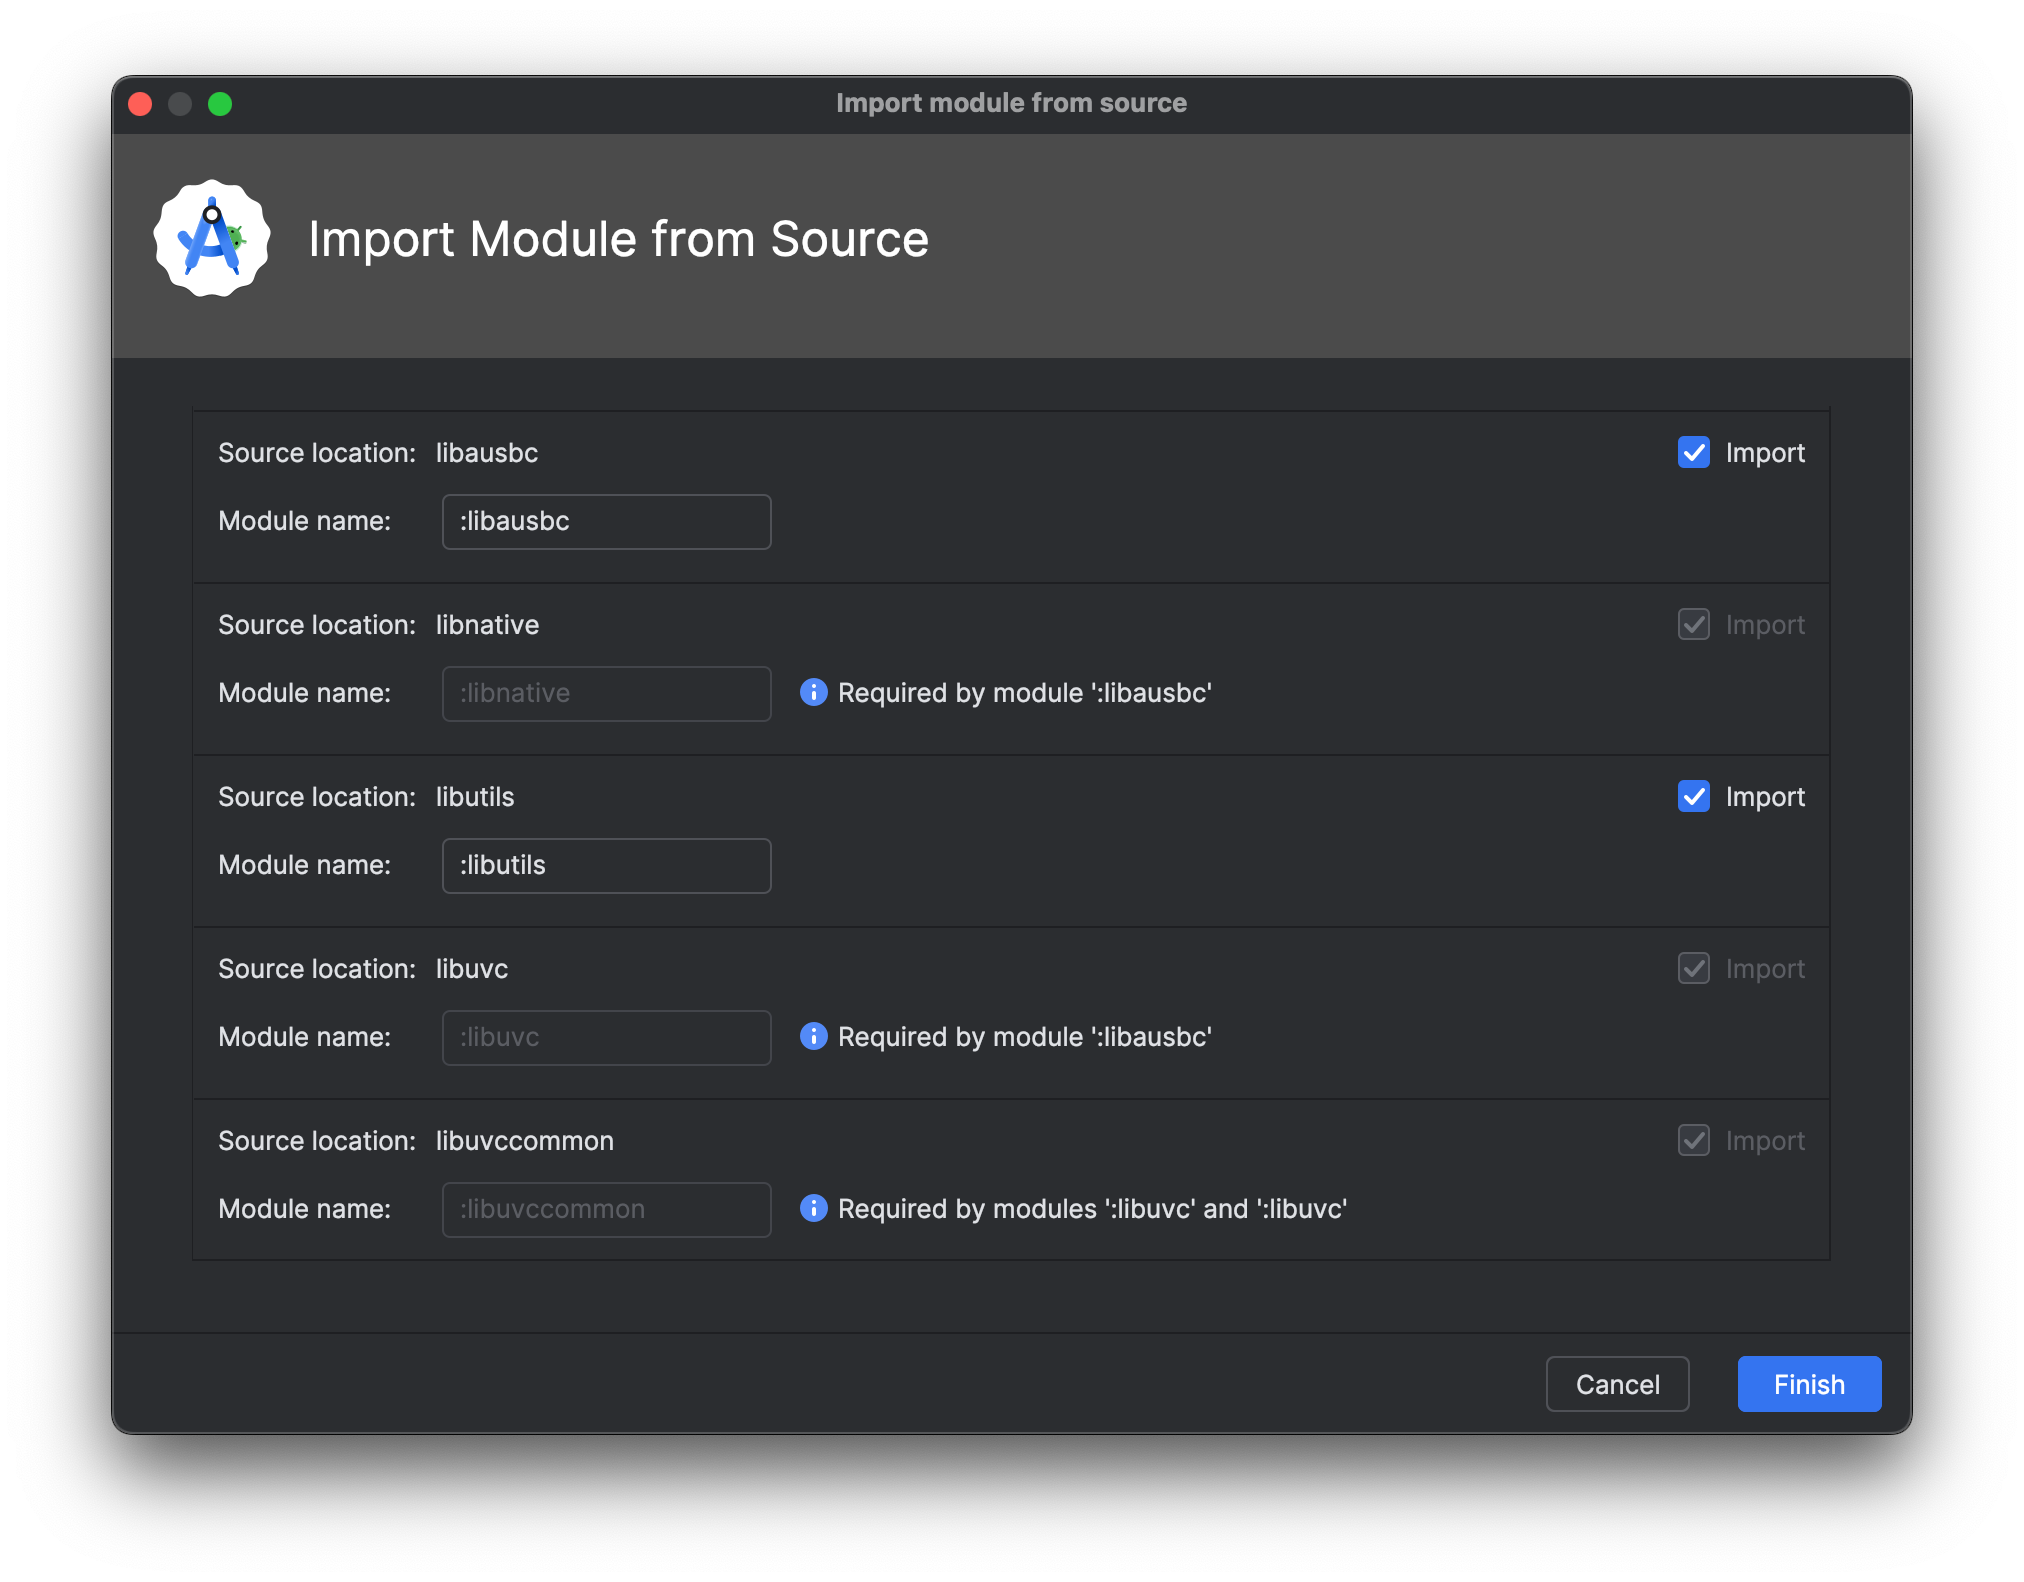Click the :libuvc module name field
The image size is (2024, 1582).
click(x=607, y=1037)
